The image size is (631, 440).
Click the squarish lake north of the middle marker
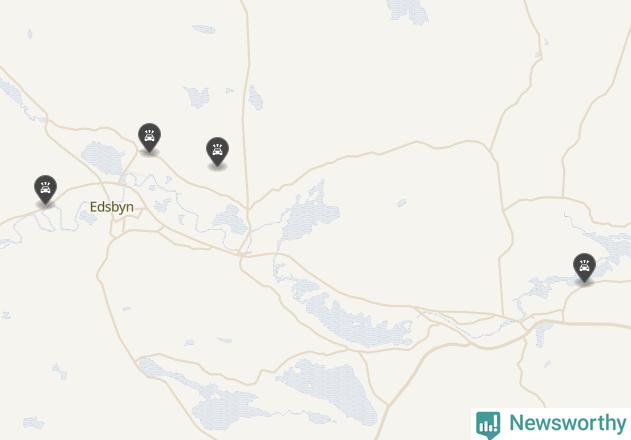(x=197, y=97)
